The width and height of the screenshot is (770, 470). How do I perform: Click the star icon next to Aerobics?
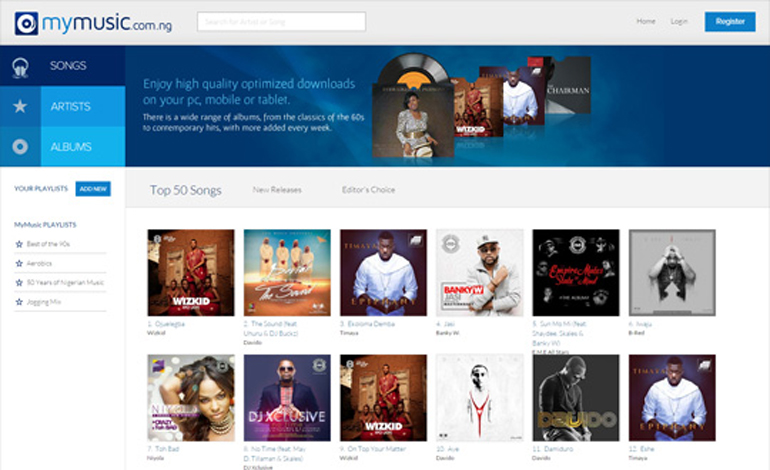coord(19,263)
